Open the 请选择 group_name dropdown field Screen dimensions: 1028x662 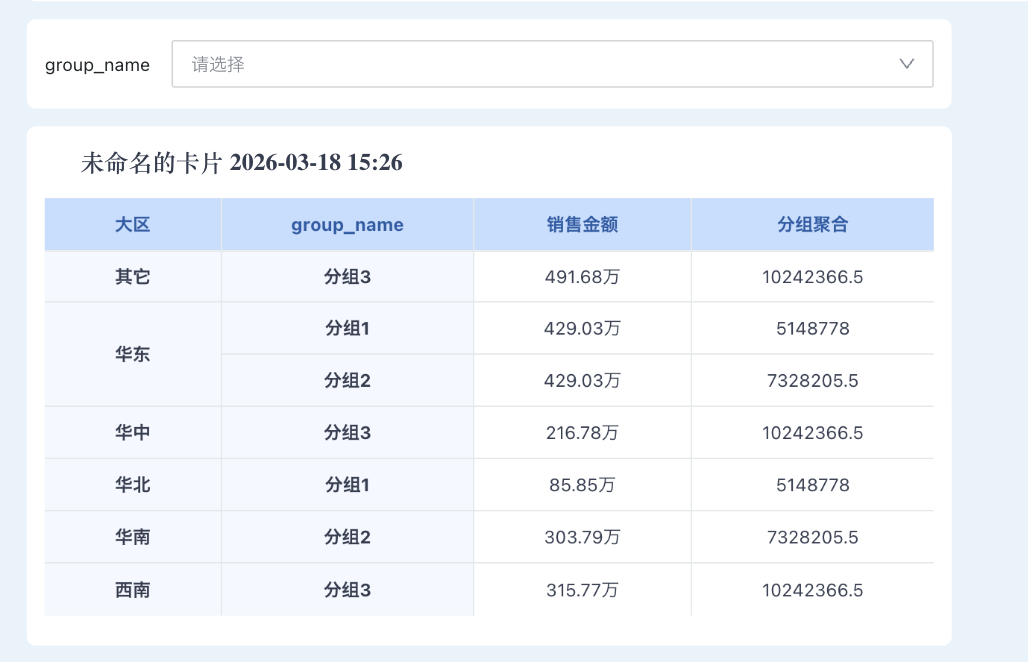[540, 64]
